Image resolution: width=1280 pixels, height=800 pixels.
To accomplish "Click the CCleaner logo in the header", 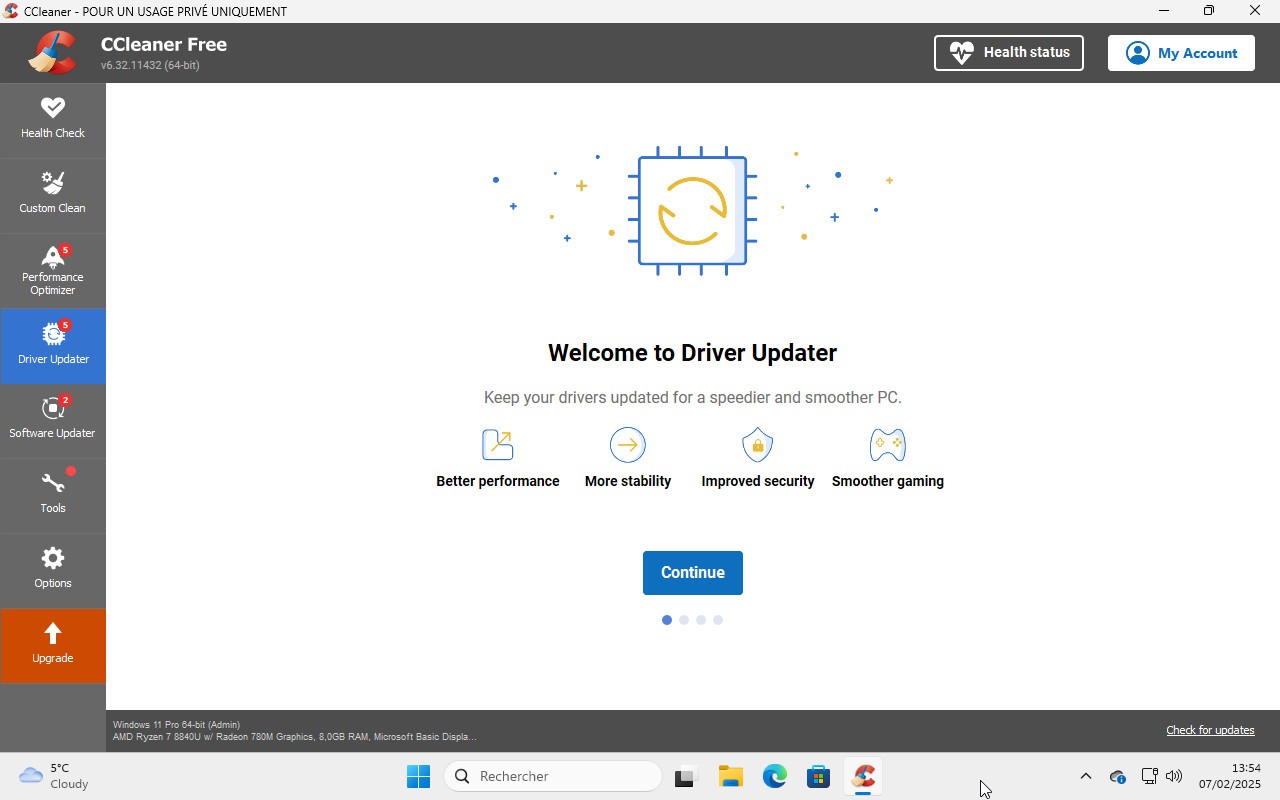I will pyautogui.click(x=52, y=52).
